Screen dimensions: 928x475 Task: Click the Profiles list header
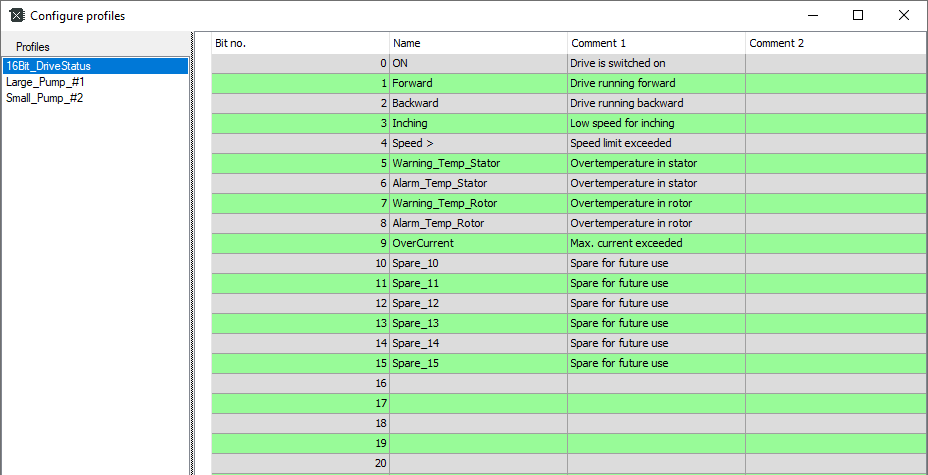tap(33, 47)
